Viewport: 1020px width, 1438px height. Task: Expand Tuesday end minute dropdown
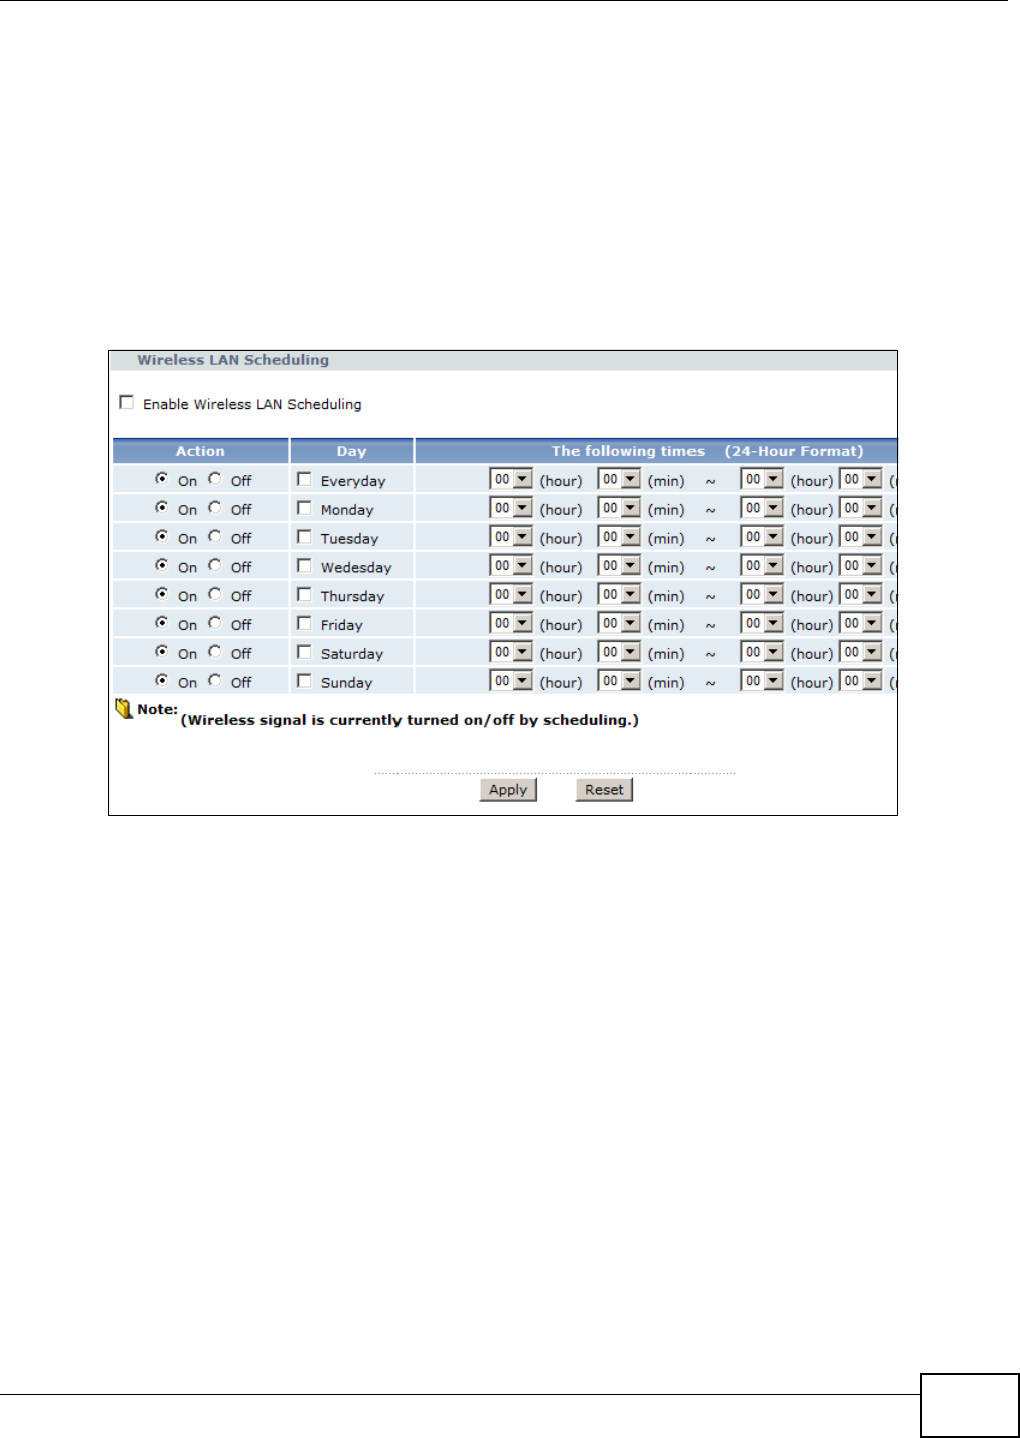[x=861, y=538]
